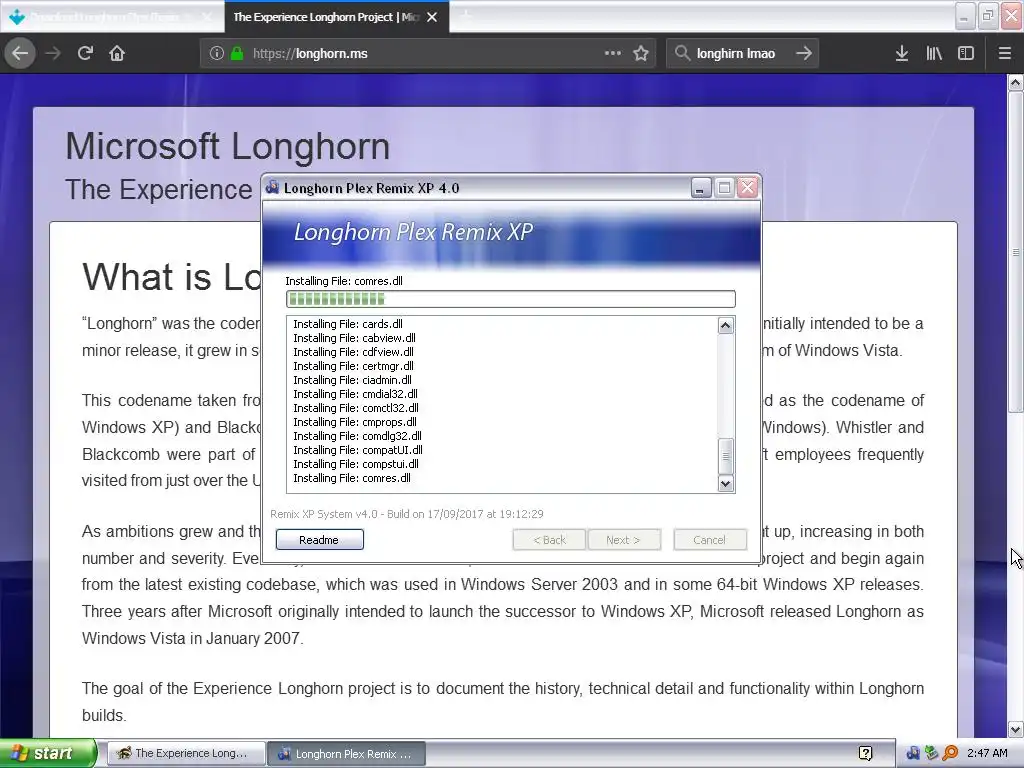Viewport: 1024px width, 768px height.
Task: Open the downloads arrow icon
Action: pyautogui.click(x=902, y=53)
